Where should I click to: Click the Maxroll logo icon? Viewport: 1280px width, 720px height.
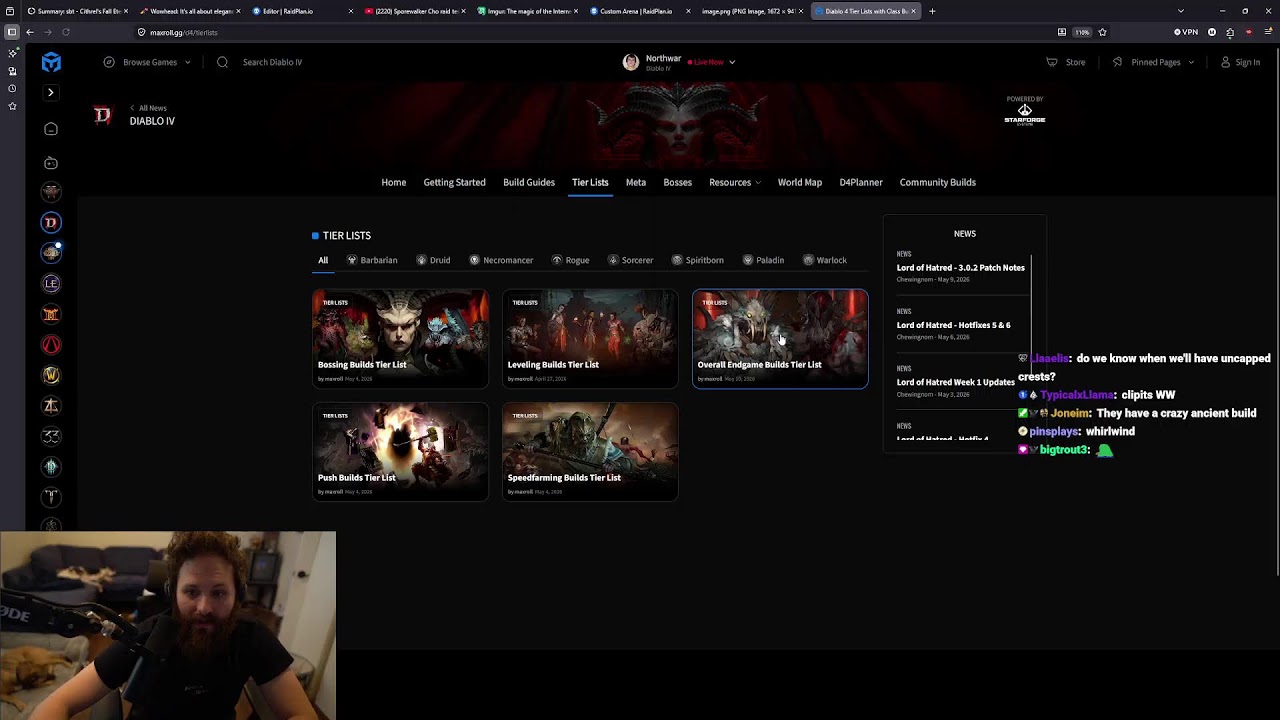click(51, 62)
